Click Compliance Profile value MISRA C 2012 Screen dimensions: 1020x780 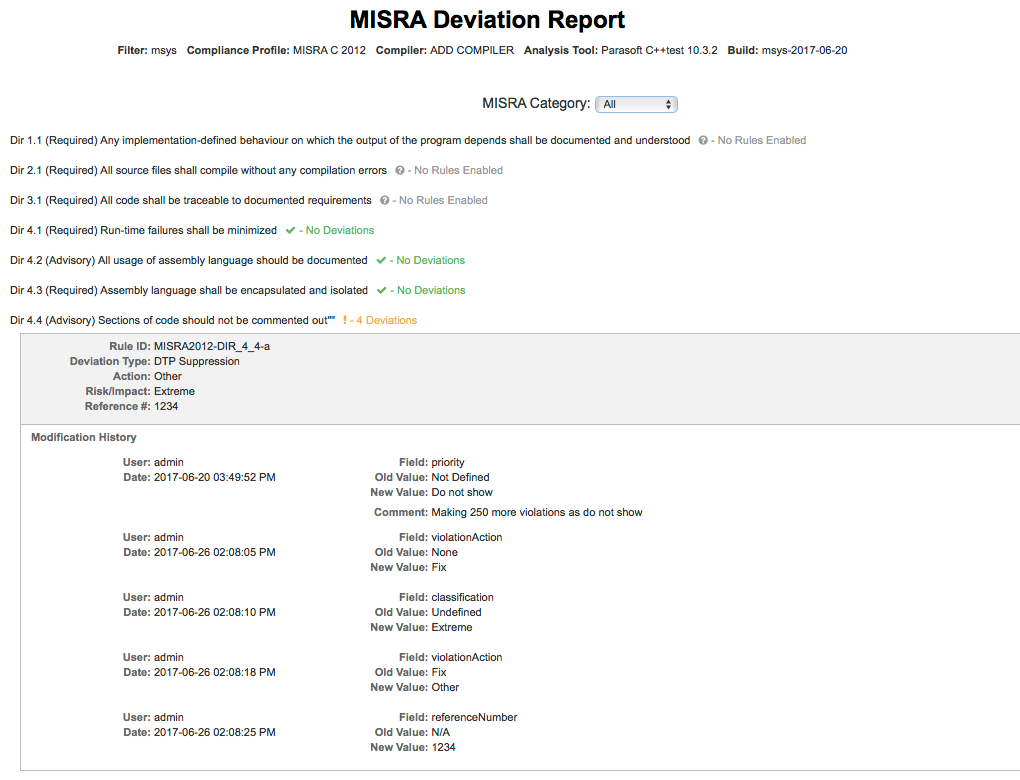(x=329, y=50)
